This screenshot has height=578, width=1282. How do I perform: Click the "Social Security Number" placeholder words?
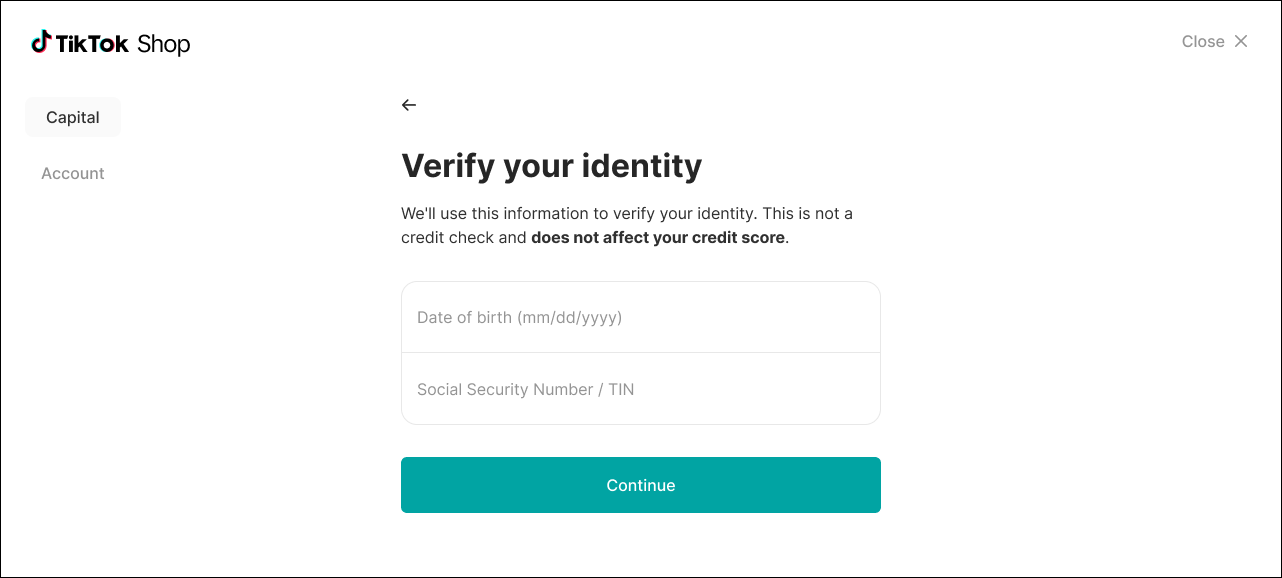coord(505,389)
